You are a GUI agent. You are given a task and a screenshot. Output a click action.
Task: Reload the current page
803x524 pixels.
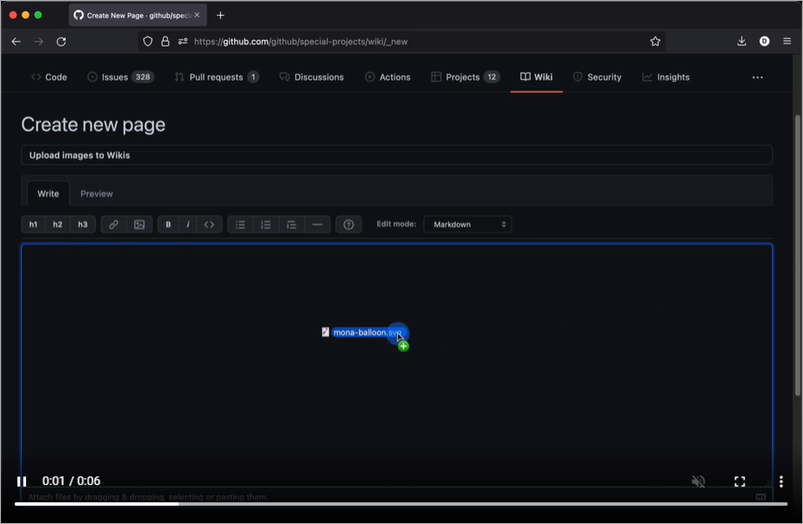click(x=61, y=41)
